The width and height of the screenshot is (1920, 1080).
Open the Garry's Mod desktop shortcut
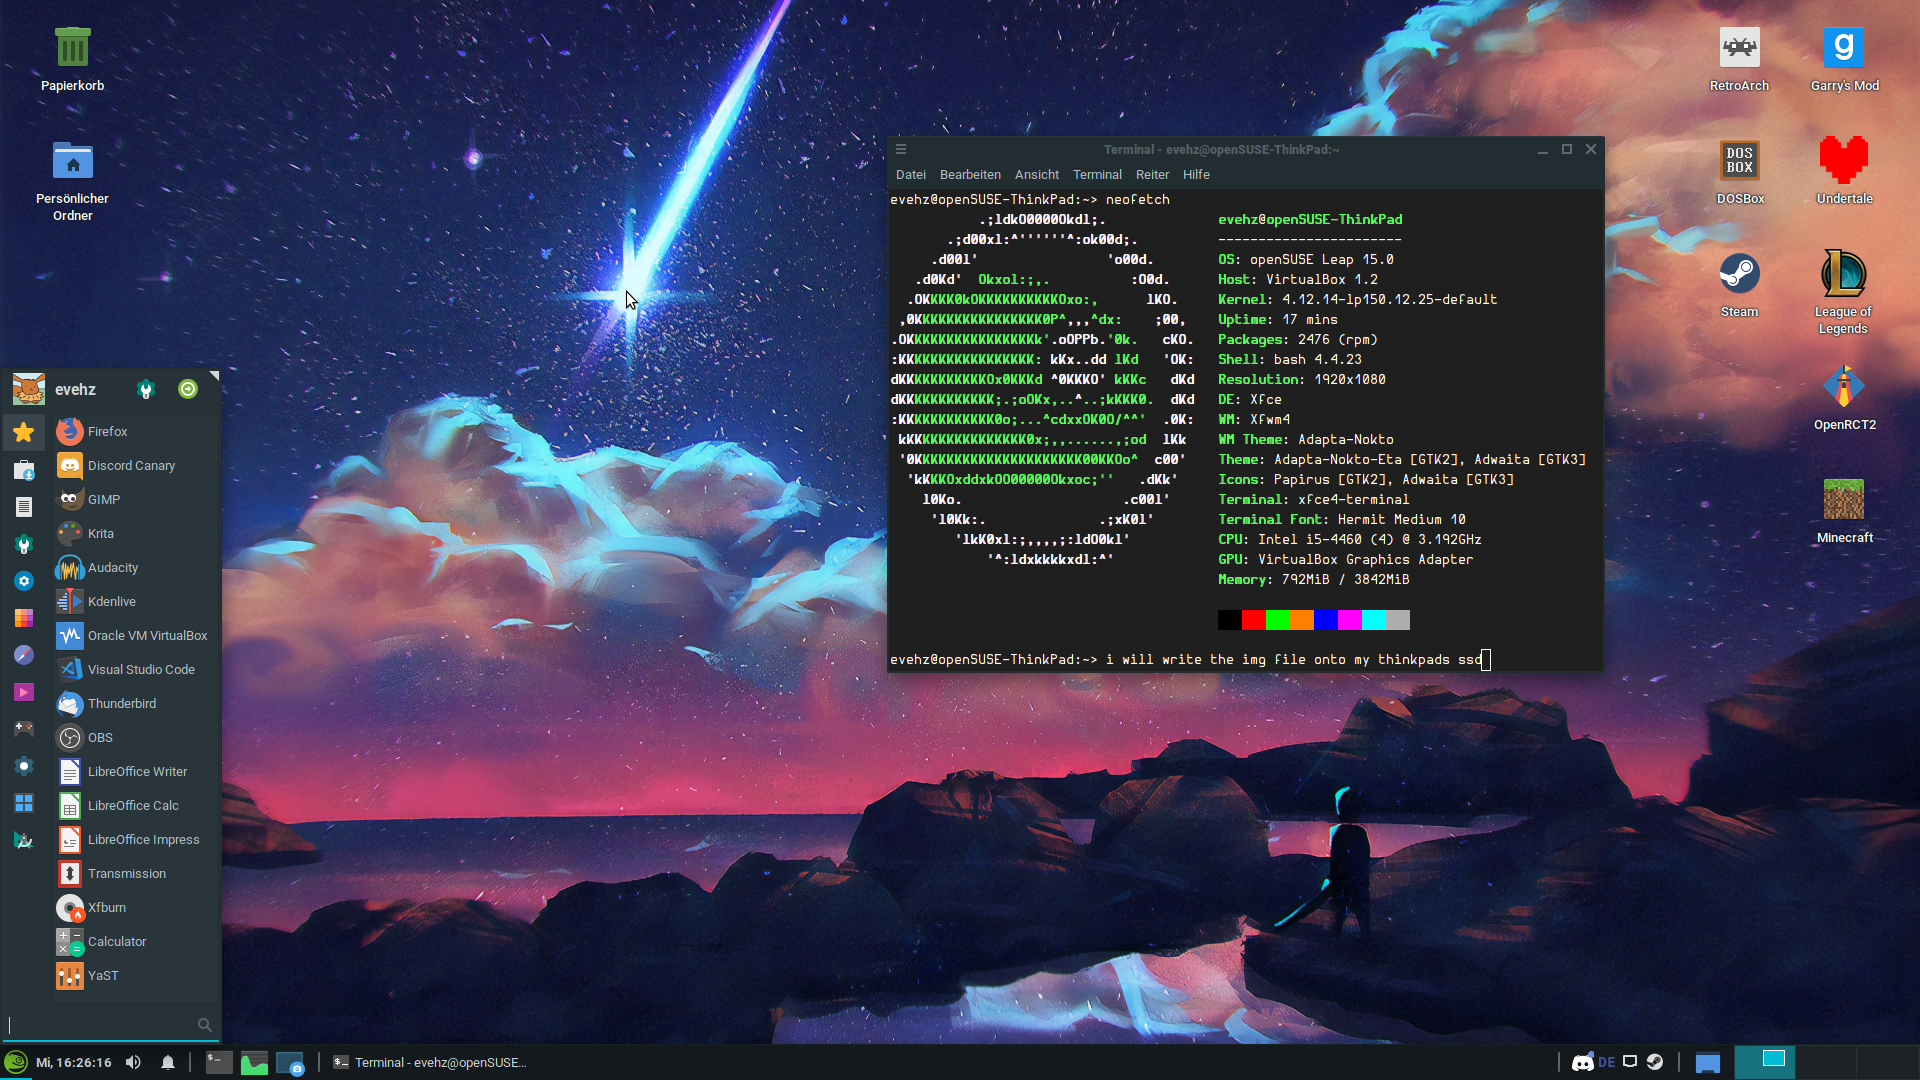point(1844,60)
